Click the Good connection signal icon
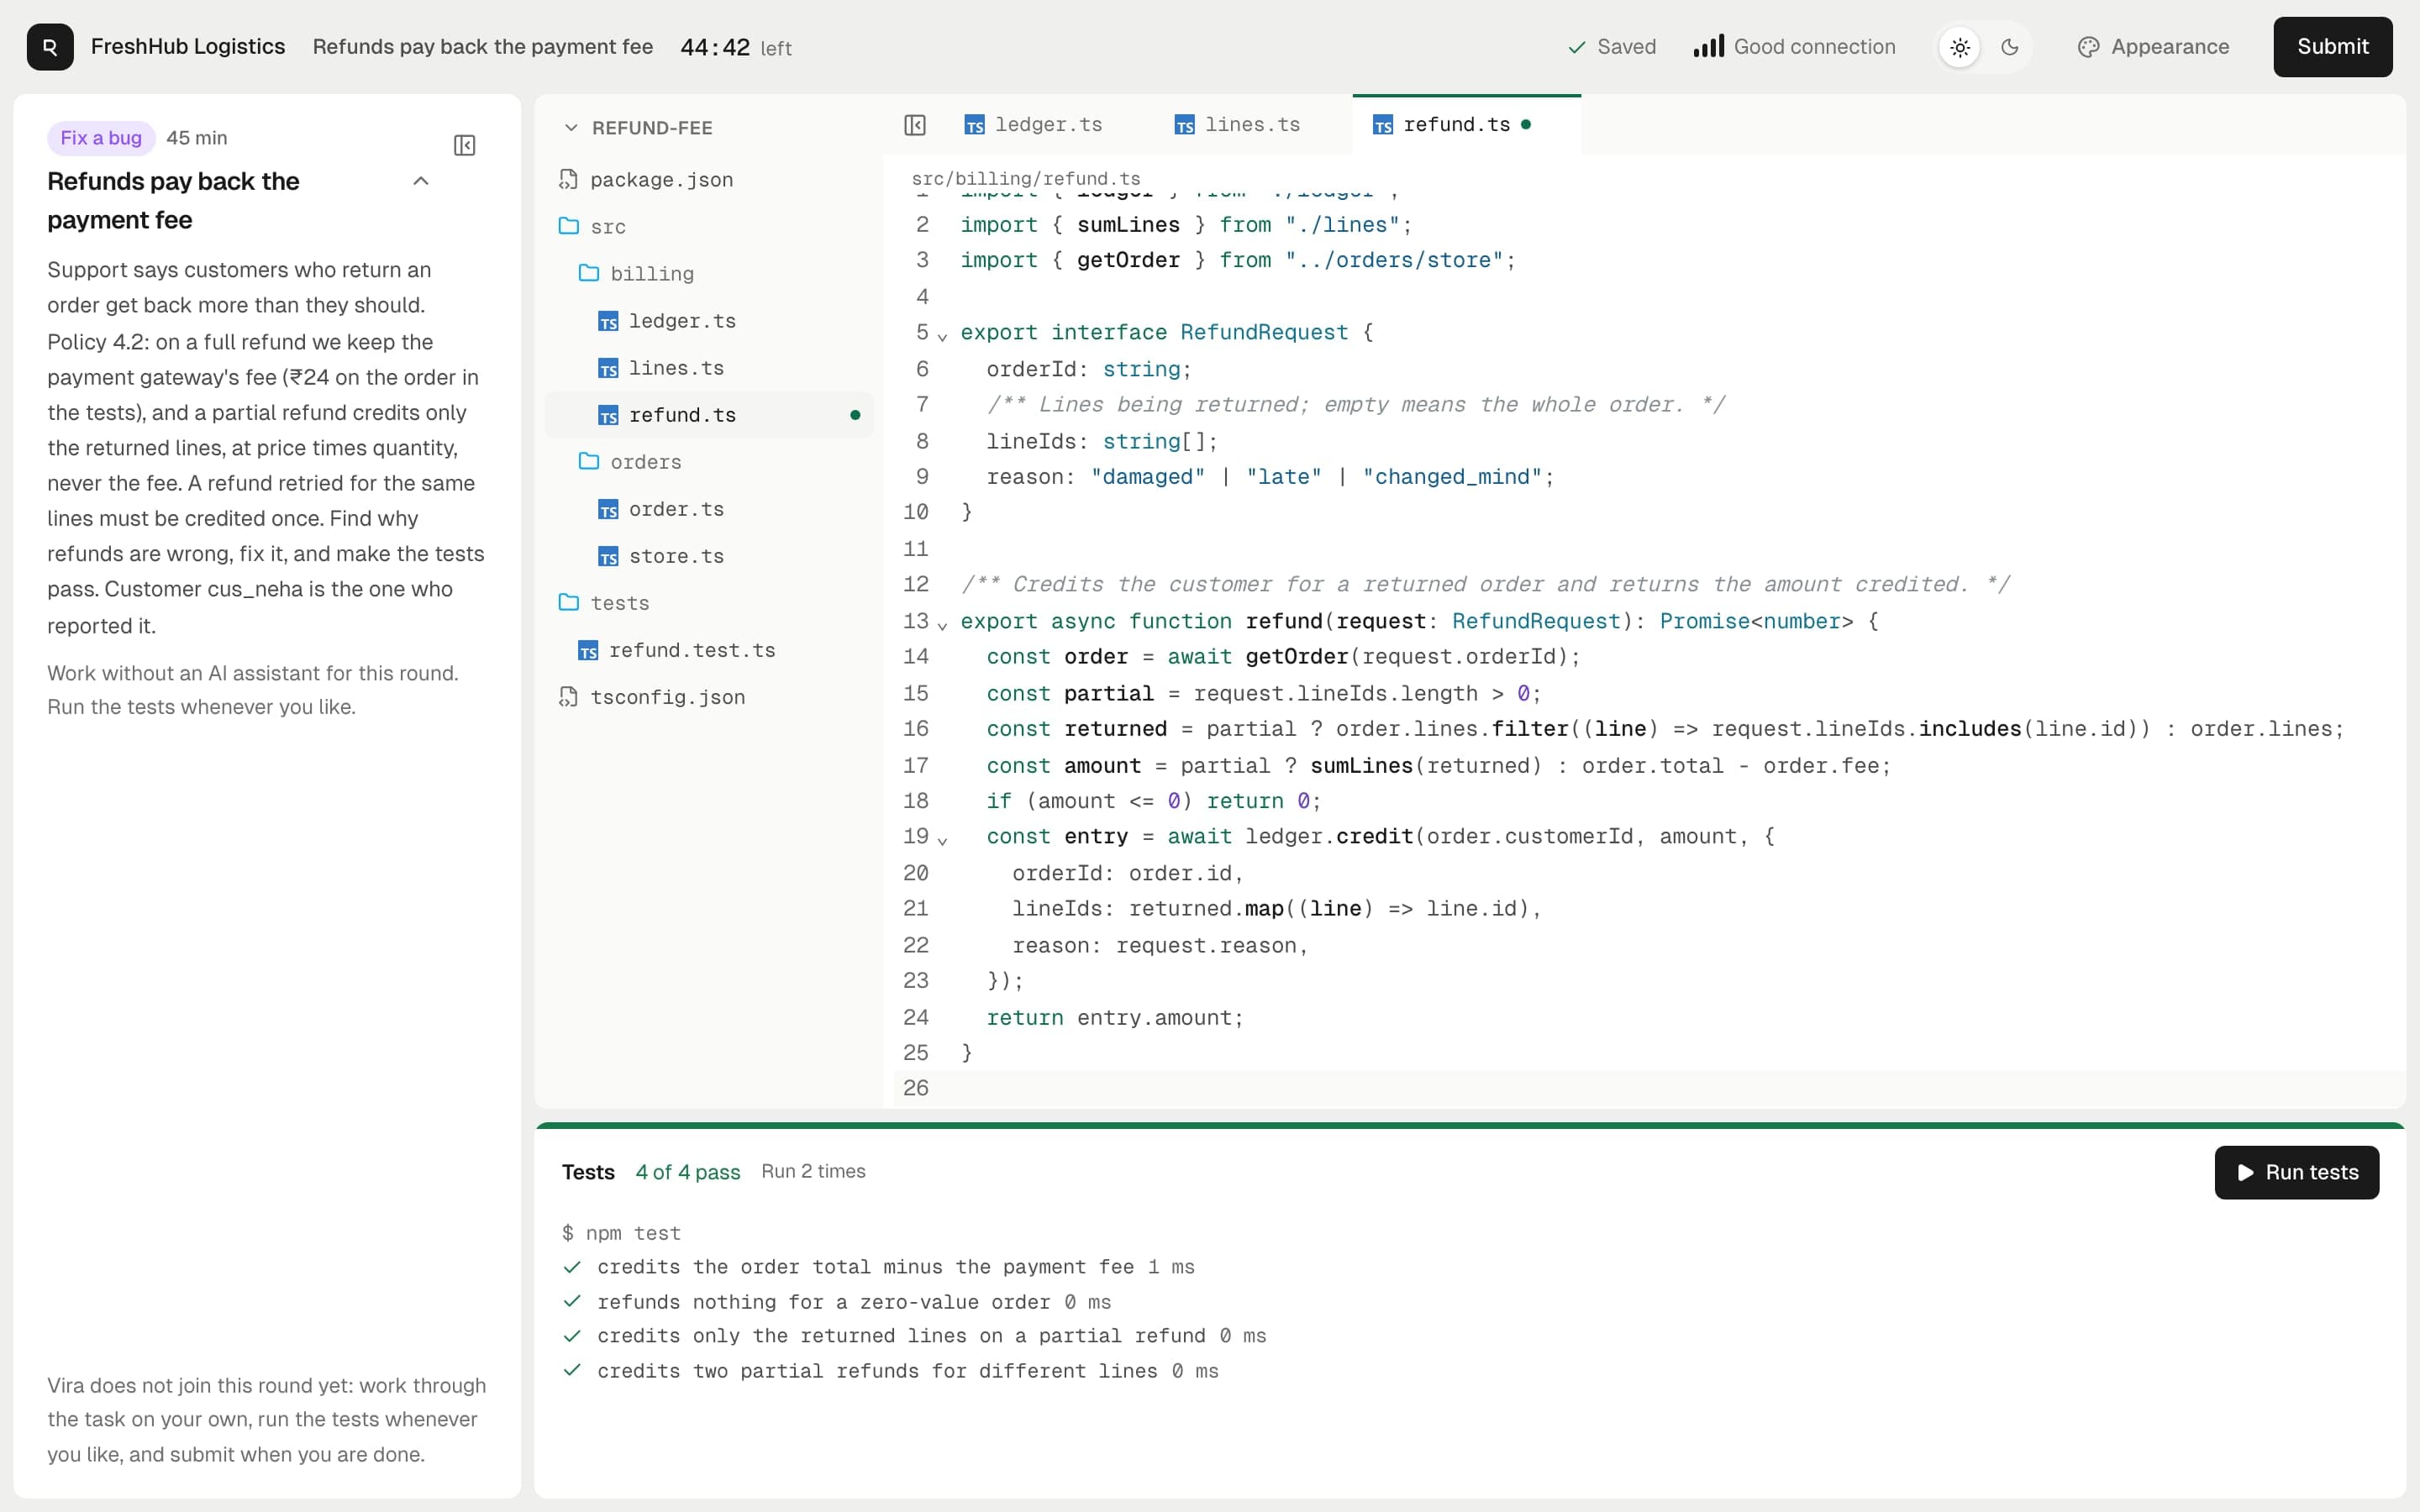The image size is (2420, 1512). pyautogui.click(x=1708, y=46)
